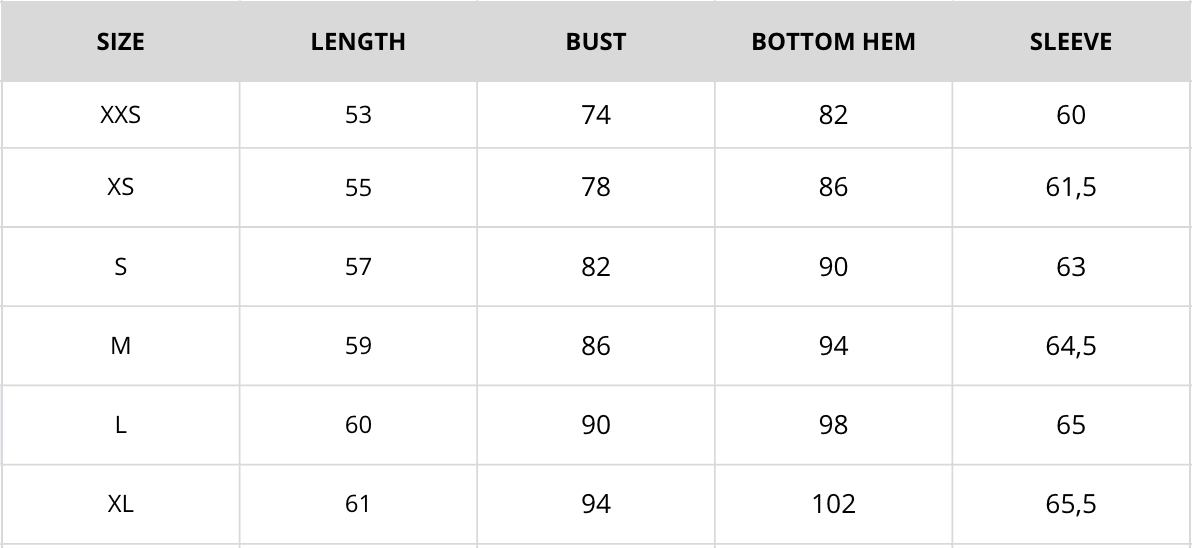Click the SIZE column header
This screenshot has width=1192, height=548.
click(x=120, y=42)
